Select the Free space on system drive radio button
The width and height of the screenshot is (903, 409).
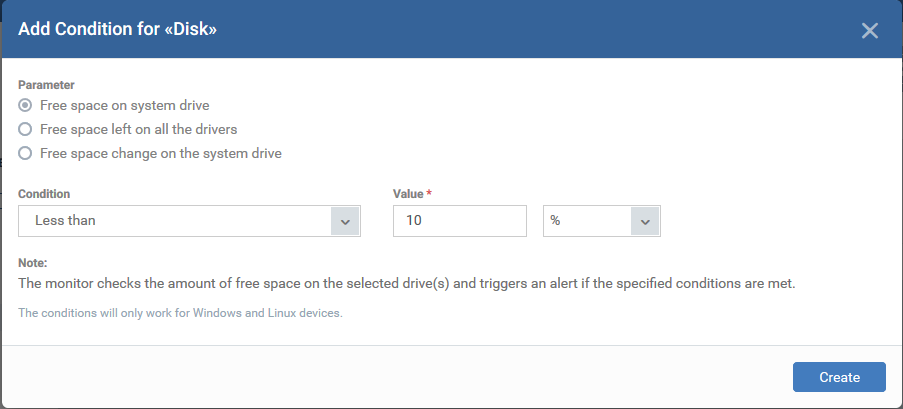coord(25,105)
